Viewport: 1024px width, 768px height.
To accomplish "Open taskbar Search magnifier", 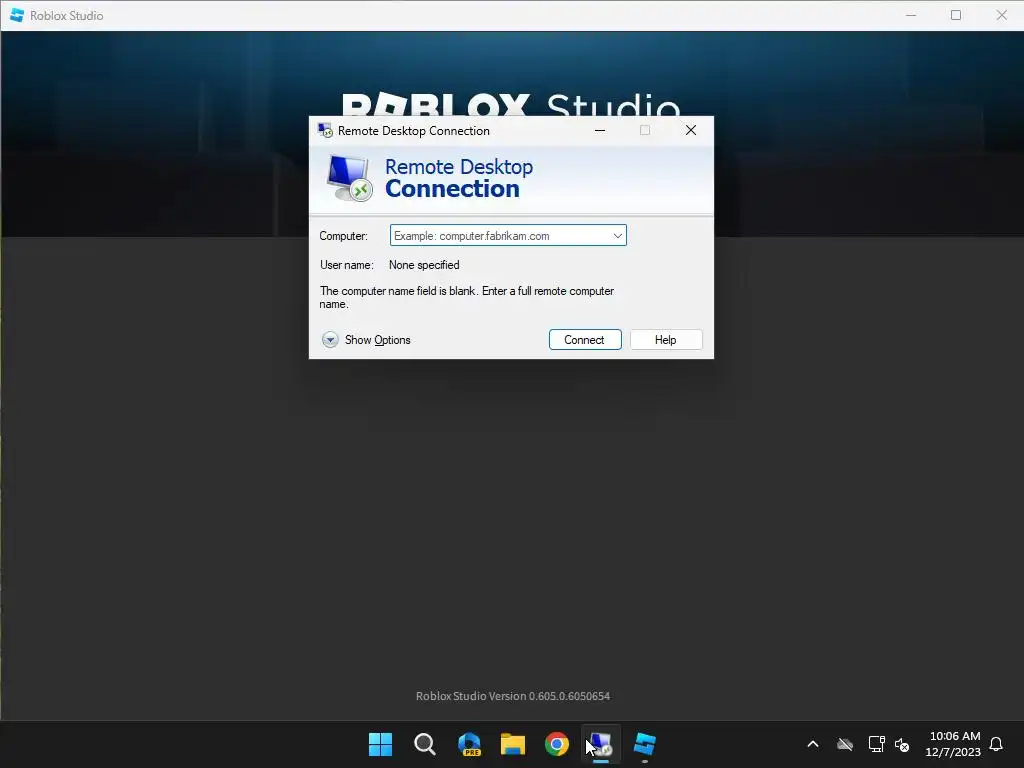I will [424, 744].
